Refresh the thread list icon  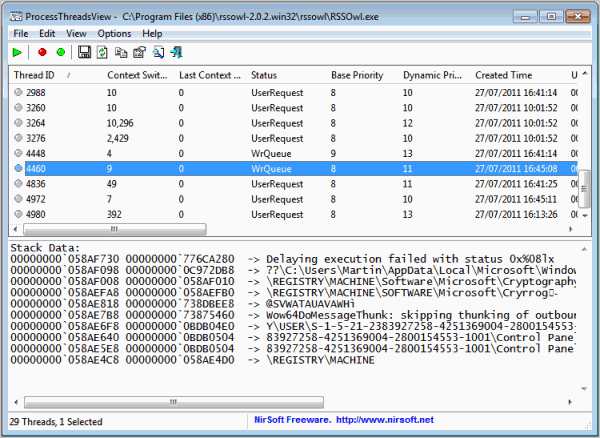tap(102, 52)
